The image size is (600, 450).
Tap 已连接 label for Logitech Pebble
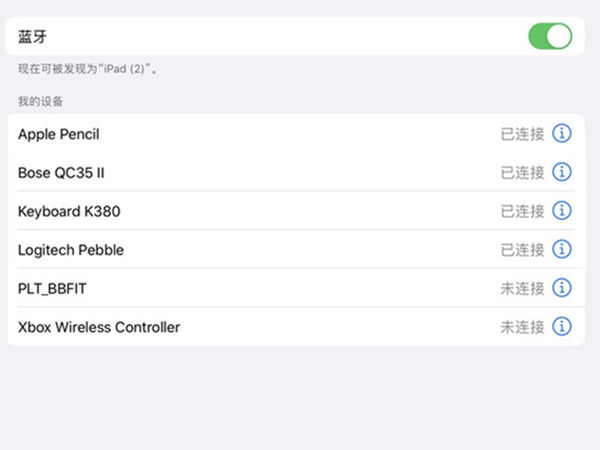click(x=522, y=249)
